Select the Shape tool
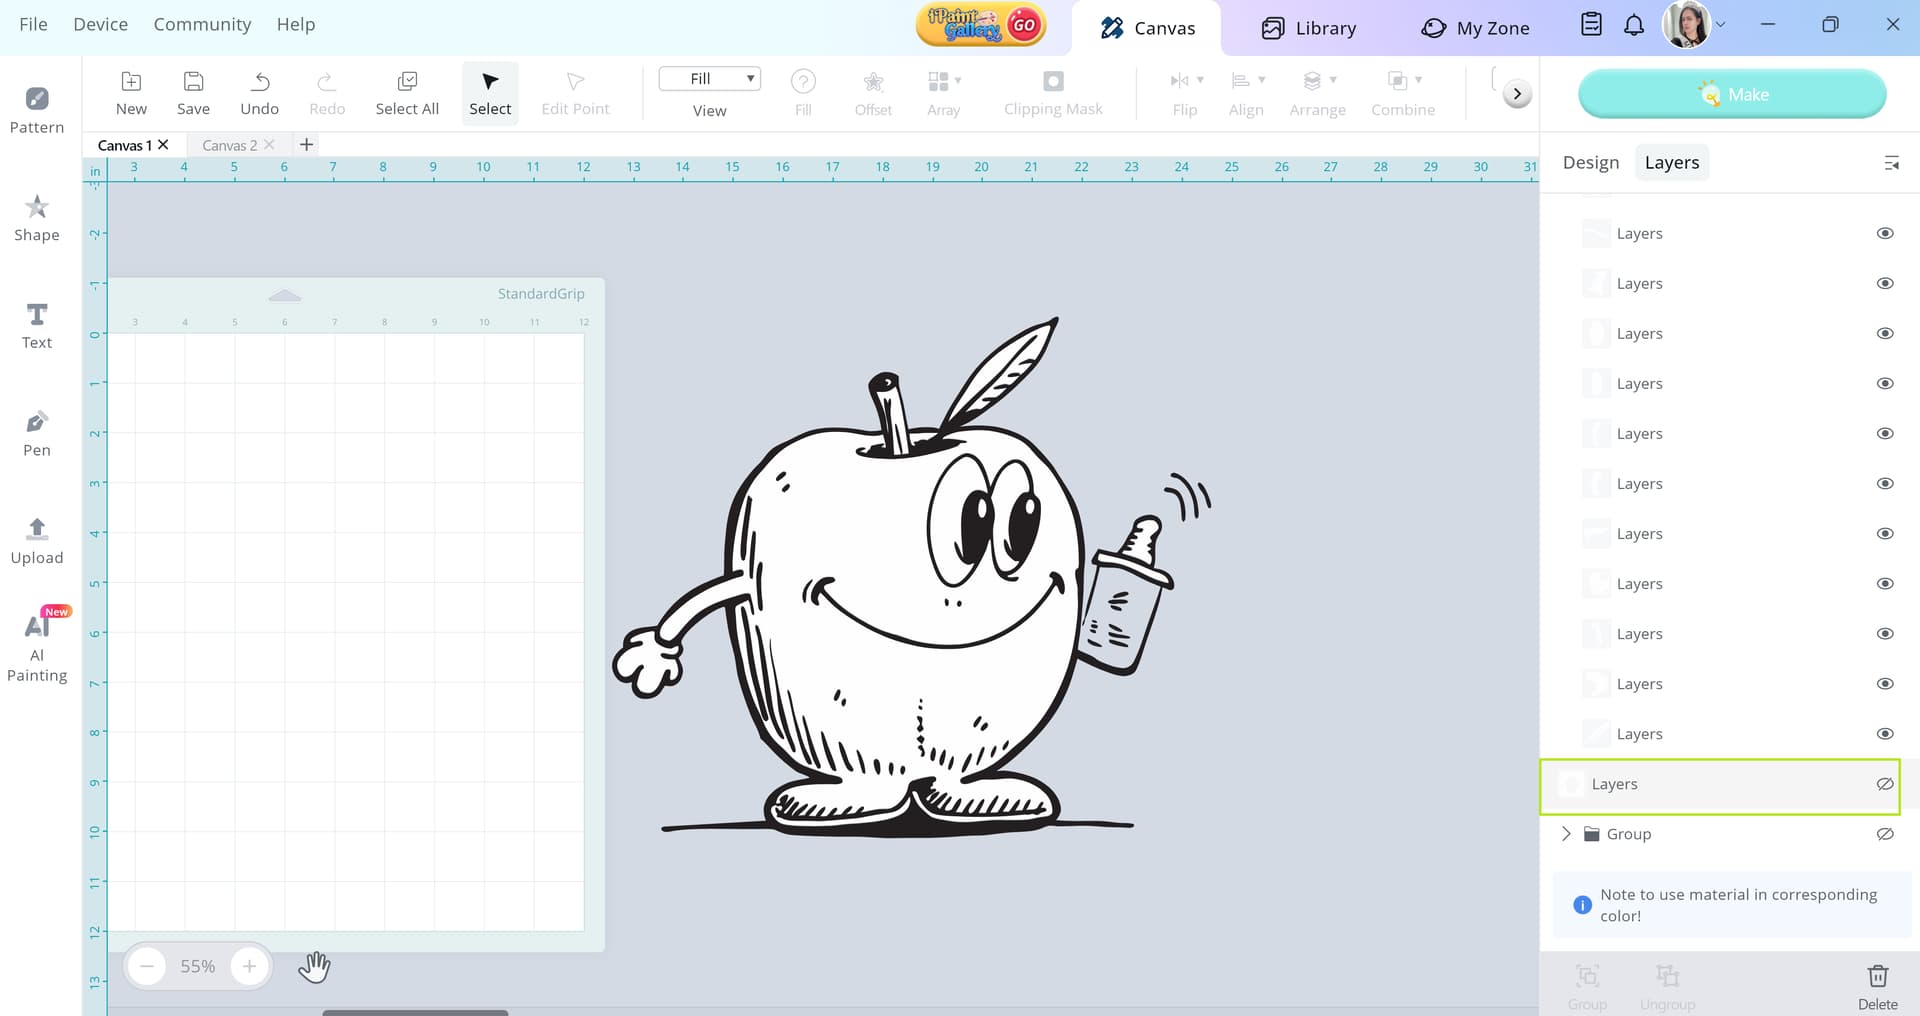Image resolution: width=1920 pixels, height=1016 pixels. [x=37, y=218]
